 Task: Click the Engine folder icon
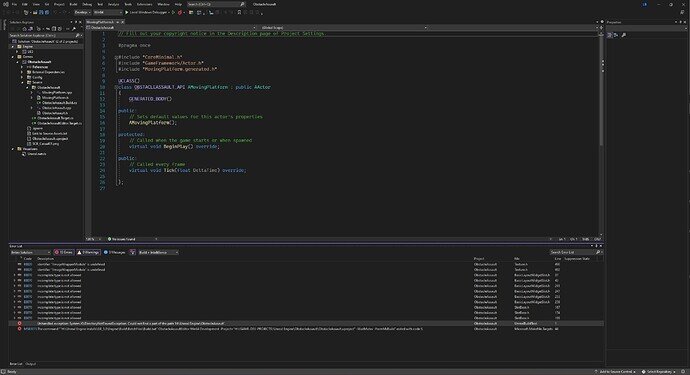click(x=19, y=46)
